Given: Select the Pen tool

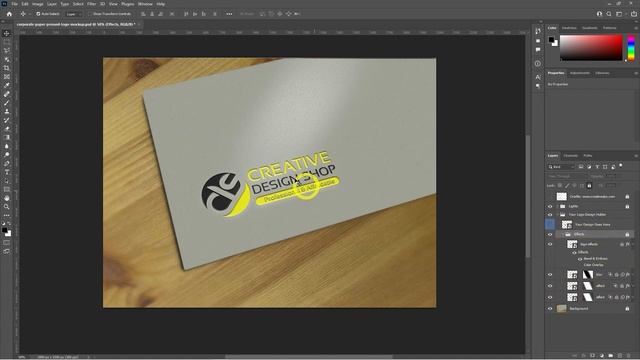Looking at the screenshot, I should (x=7, y=163).
